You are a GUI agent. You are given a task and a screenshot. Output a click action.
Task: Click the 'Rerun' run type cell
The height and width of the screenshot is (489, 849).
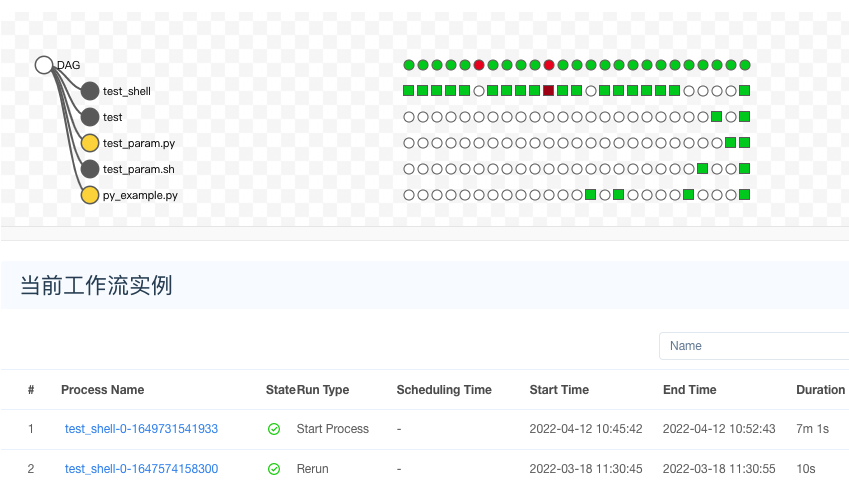coord(312,469)
